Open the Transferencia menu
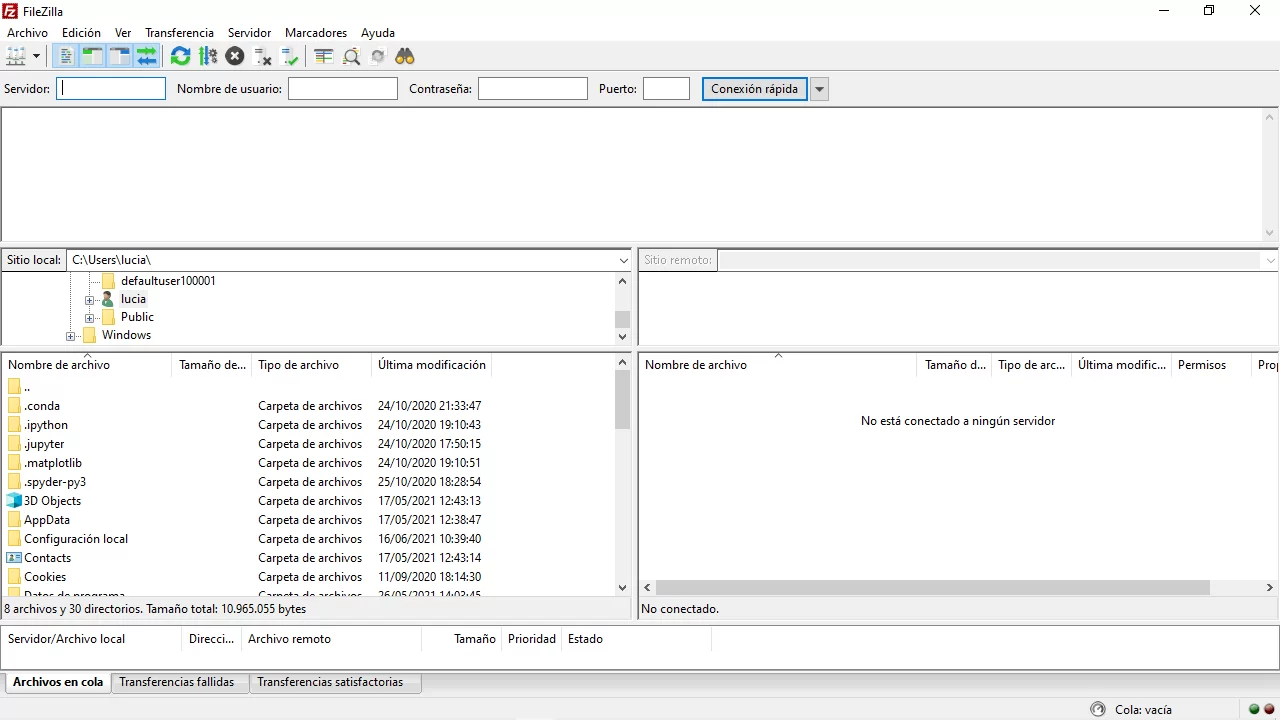The height and width of the screenshot is (720, 1280). 179,33
